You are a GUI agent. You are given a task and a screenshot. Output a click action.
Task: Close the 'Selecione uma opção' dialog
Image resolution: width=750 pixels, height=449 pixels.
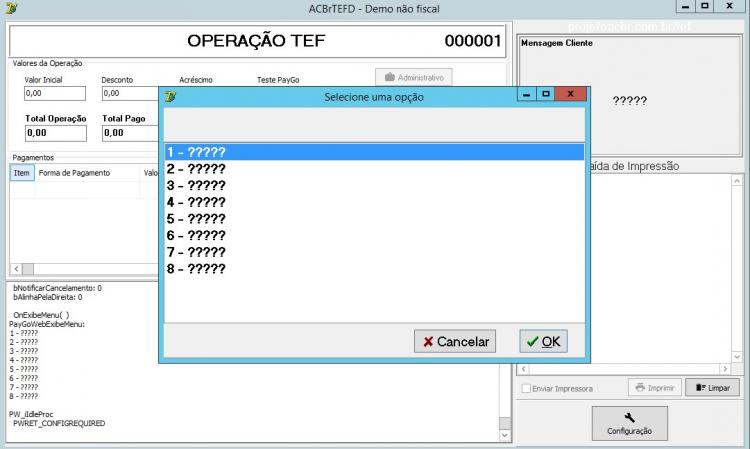(570, 94)
